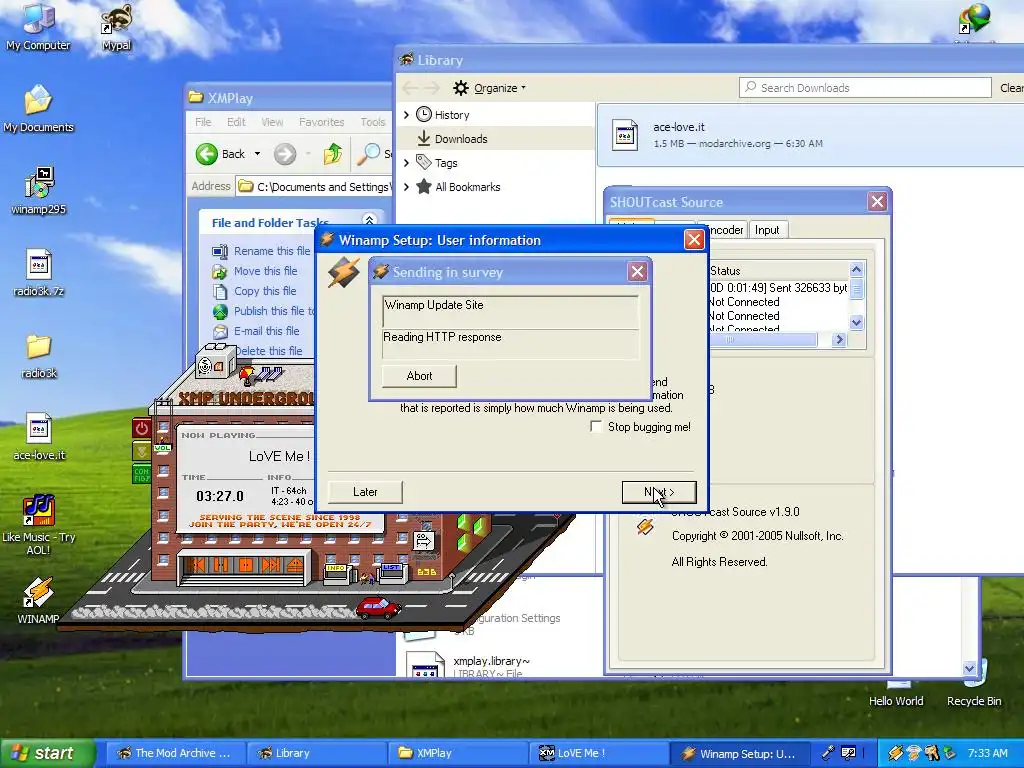The width and height of the screenshot is (1024, 768).
Task: Open the Organize dropdown in Library window
Action: click(x=489, y=88)
